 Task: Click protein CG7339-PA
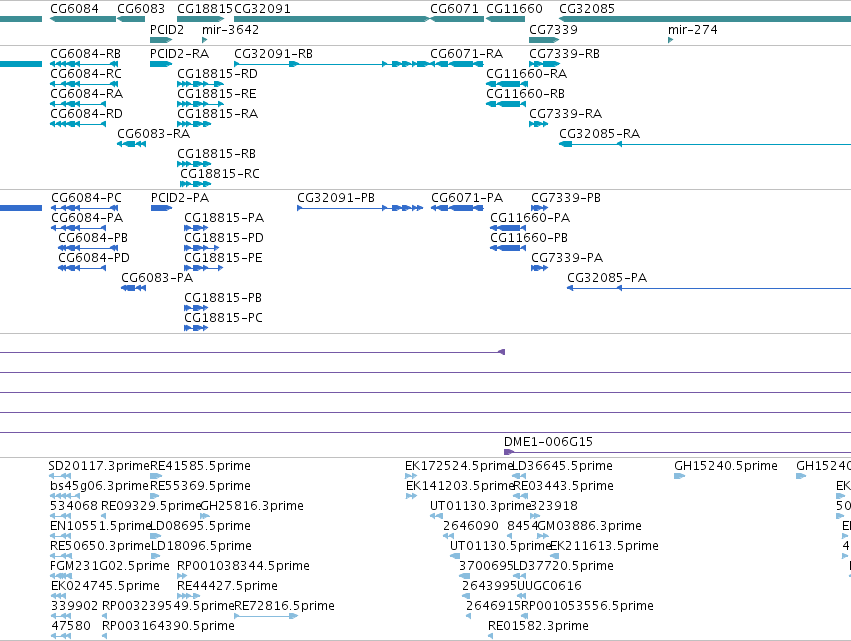[567, 258]
